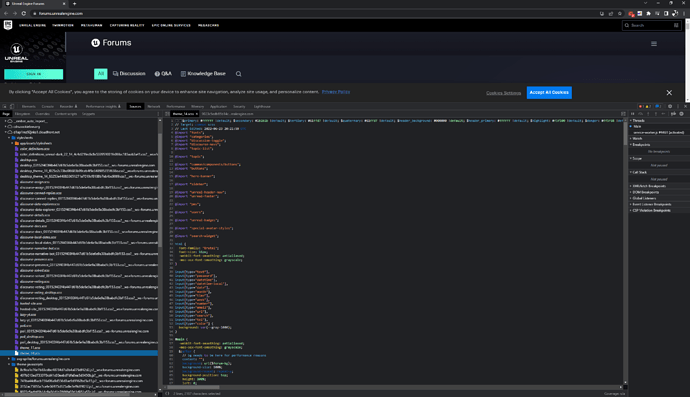Click the Forums header logo

pos(111,43)
